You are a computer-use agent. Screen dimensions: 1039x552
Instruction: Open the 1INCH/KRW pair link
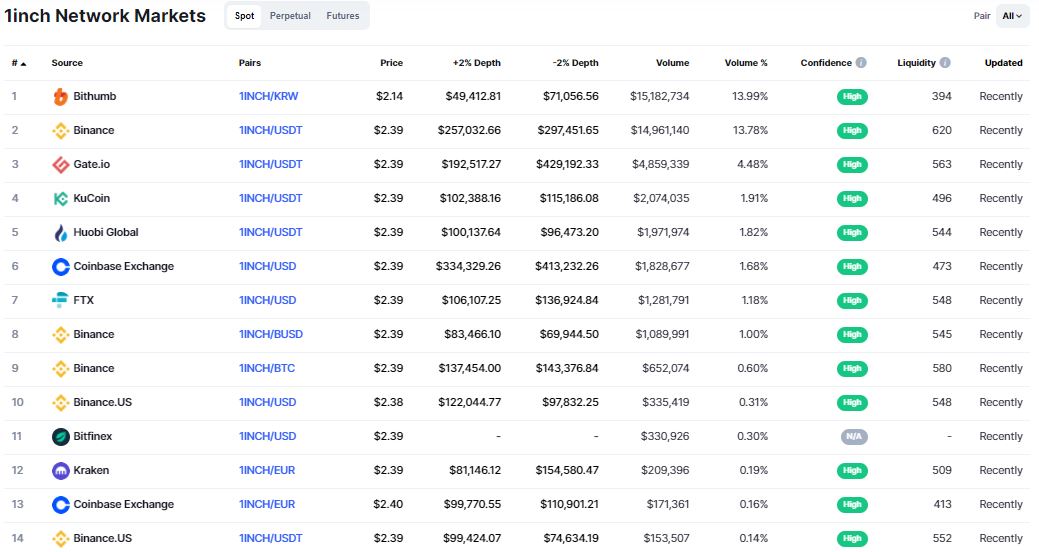coord(268,96)
